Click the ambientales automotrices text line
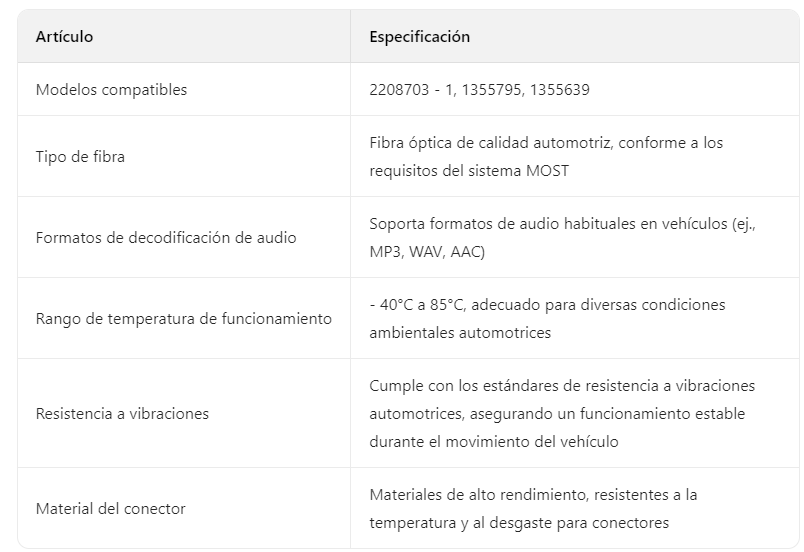This screenshot has width=804, height=552. tap(459, 333)
